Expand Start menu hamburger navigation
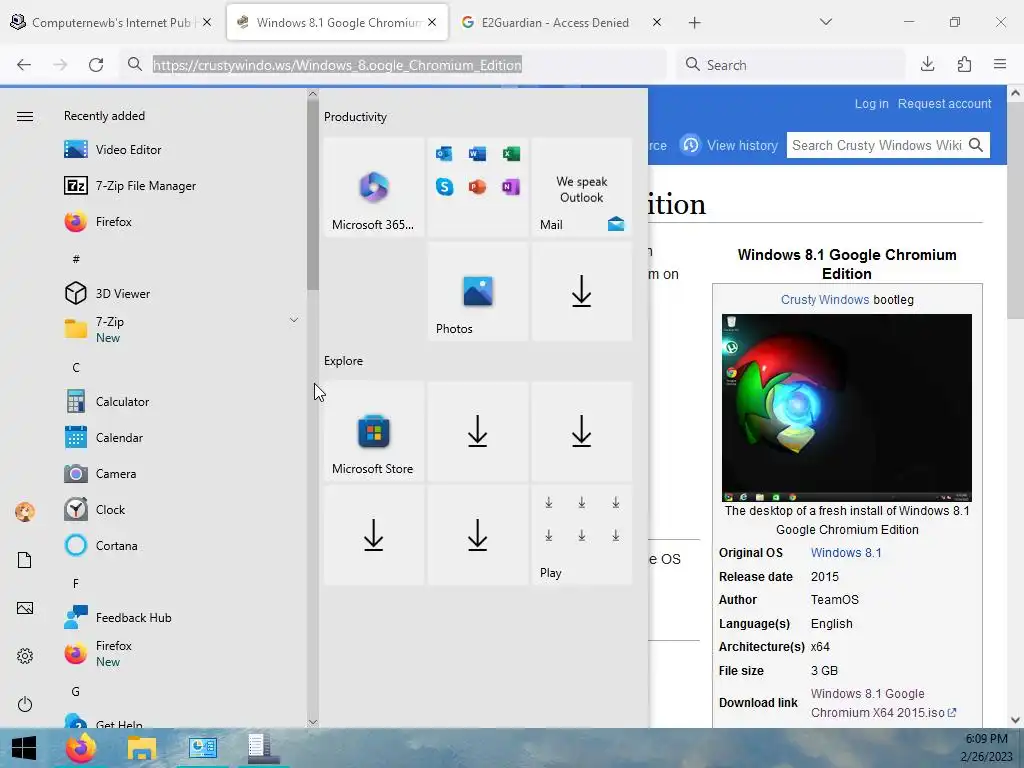Image resolution: width=1024 pixels, height=768 pixels. [x=25, y=116]
